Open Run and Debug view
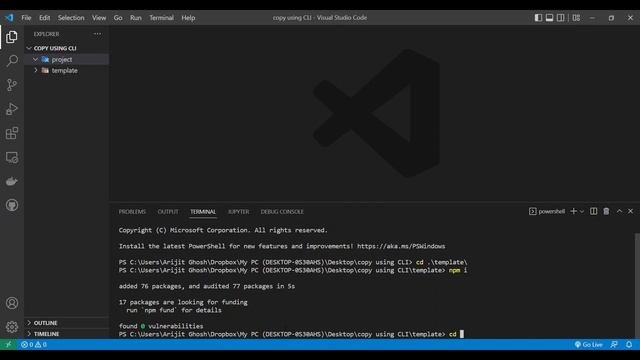This screenshot has width=640, height=360. [x=12, y=109]
